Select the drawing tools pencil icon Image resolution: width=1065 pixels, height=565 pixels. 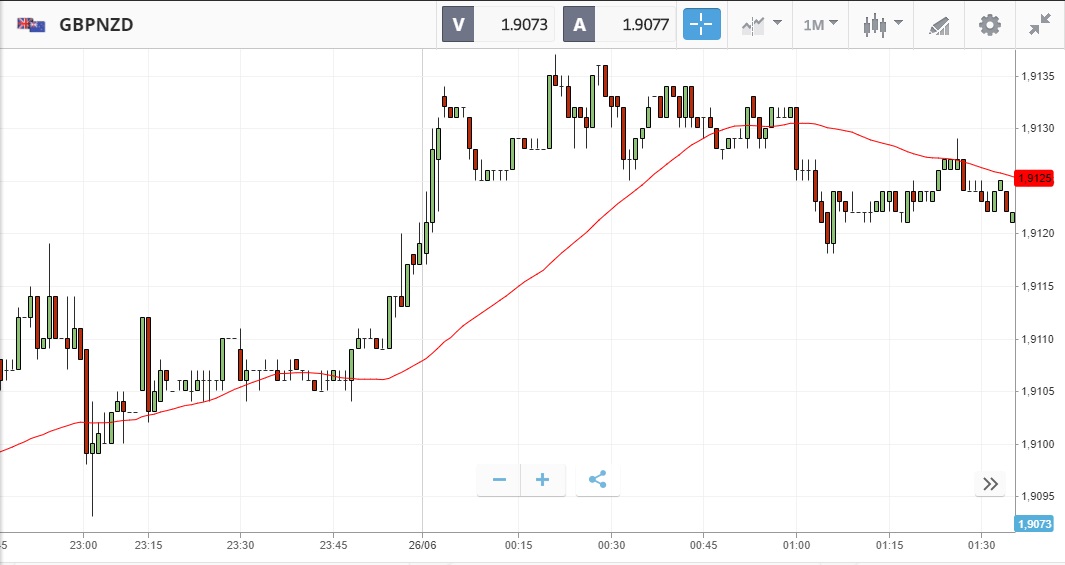(x=938, y=25)
